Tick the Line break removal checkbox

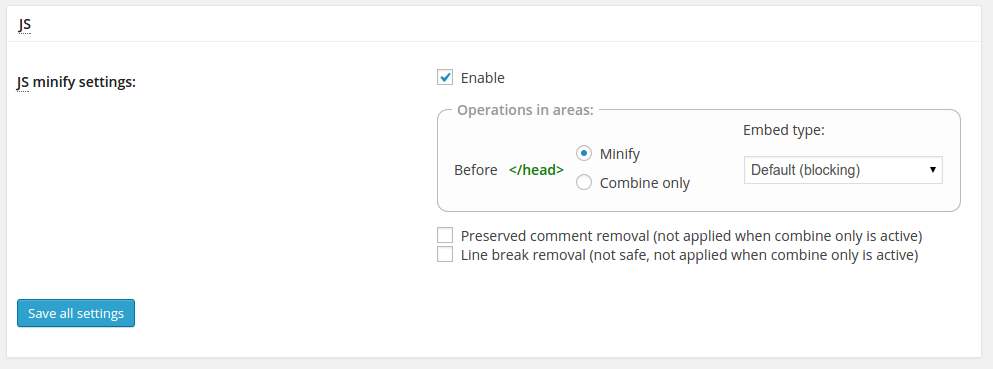pos(445,254)
